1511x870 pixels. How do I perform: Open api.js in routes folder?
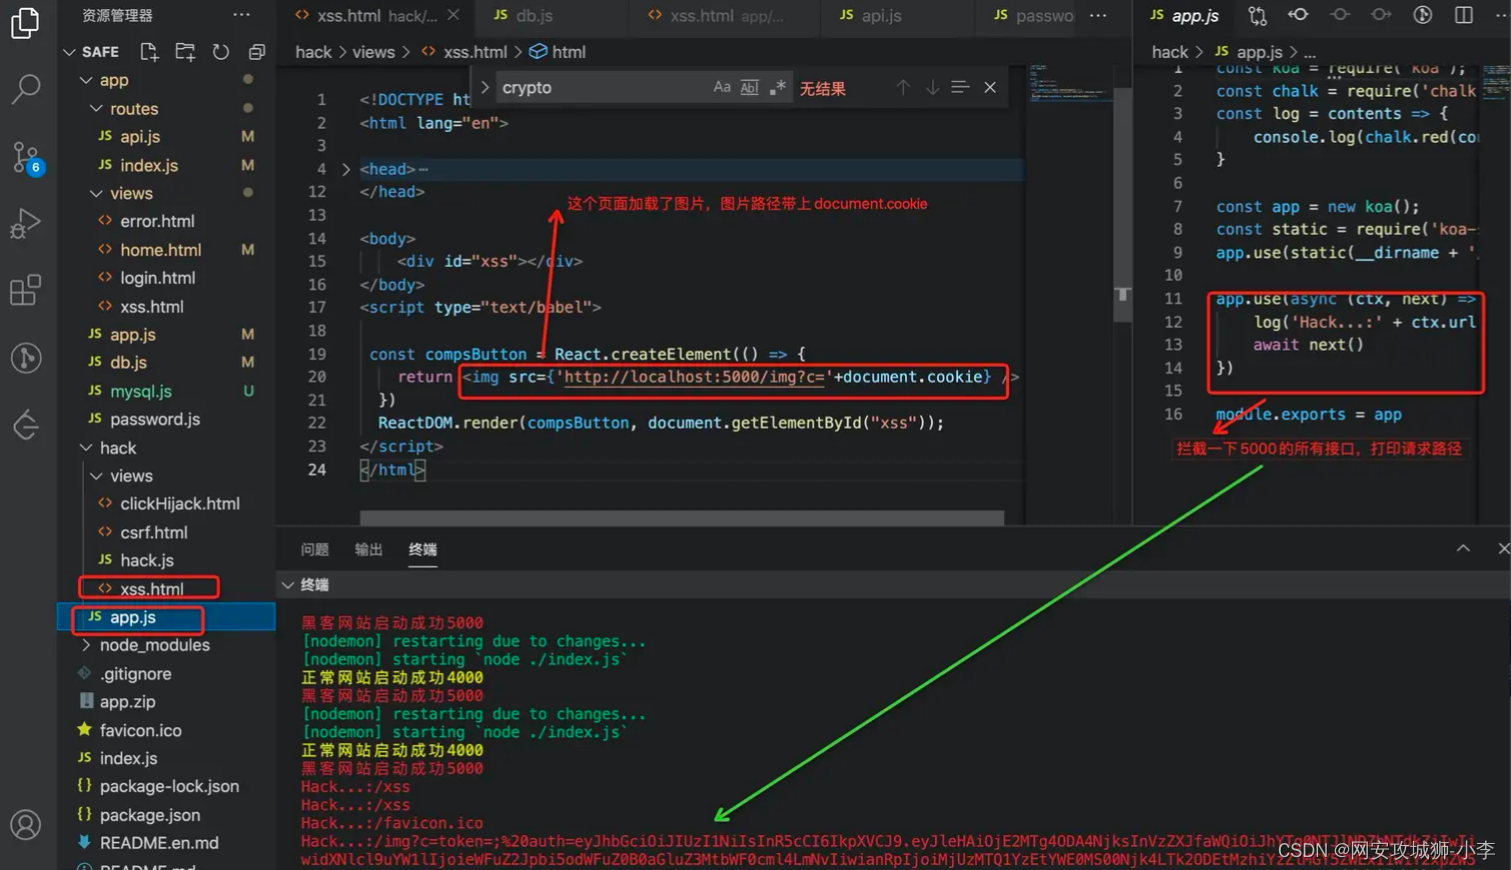coord(140,137)
